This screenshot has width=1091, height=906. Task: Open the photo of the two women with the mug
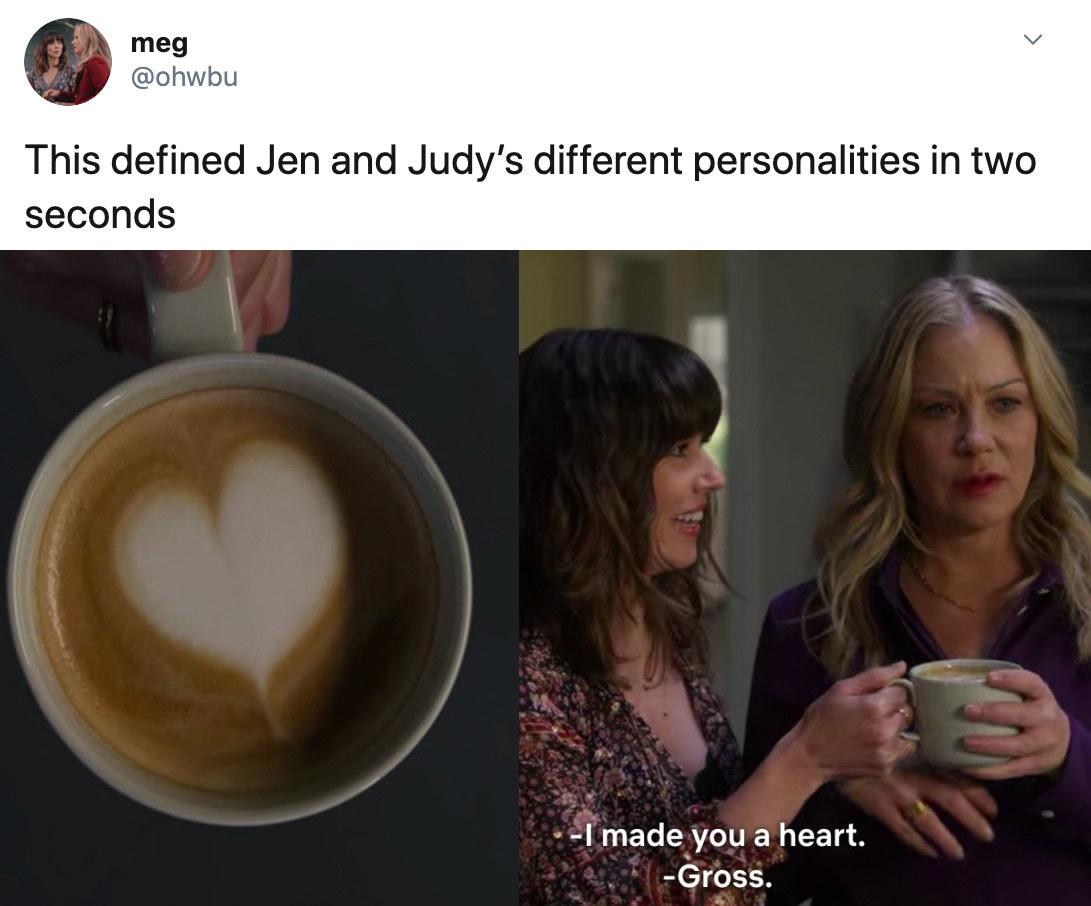pyautogui.click(x=805, y=578)
